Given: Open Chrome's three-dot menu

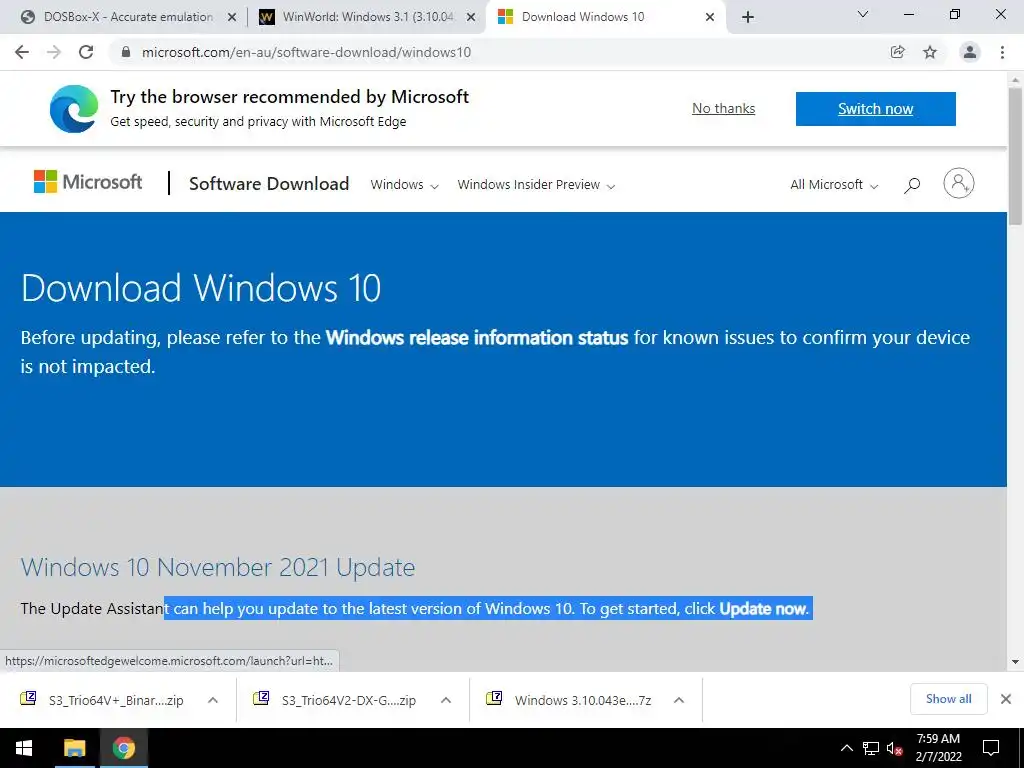Looking at the screenshot, I should click(x=1002, y=52).
